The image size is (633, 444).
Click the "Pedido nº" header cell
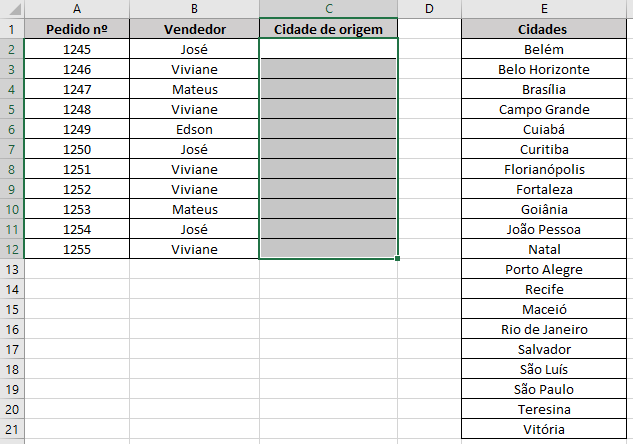point(76,29)
